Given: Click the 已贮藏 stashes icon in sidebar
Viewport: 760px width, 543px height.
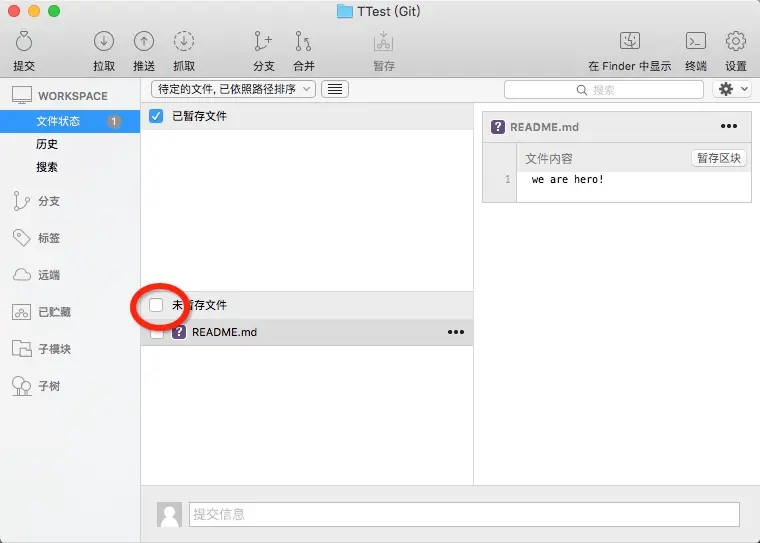Looking at the screenshot, I should coord(21,312).
